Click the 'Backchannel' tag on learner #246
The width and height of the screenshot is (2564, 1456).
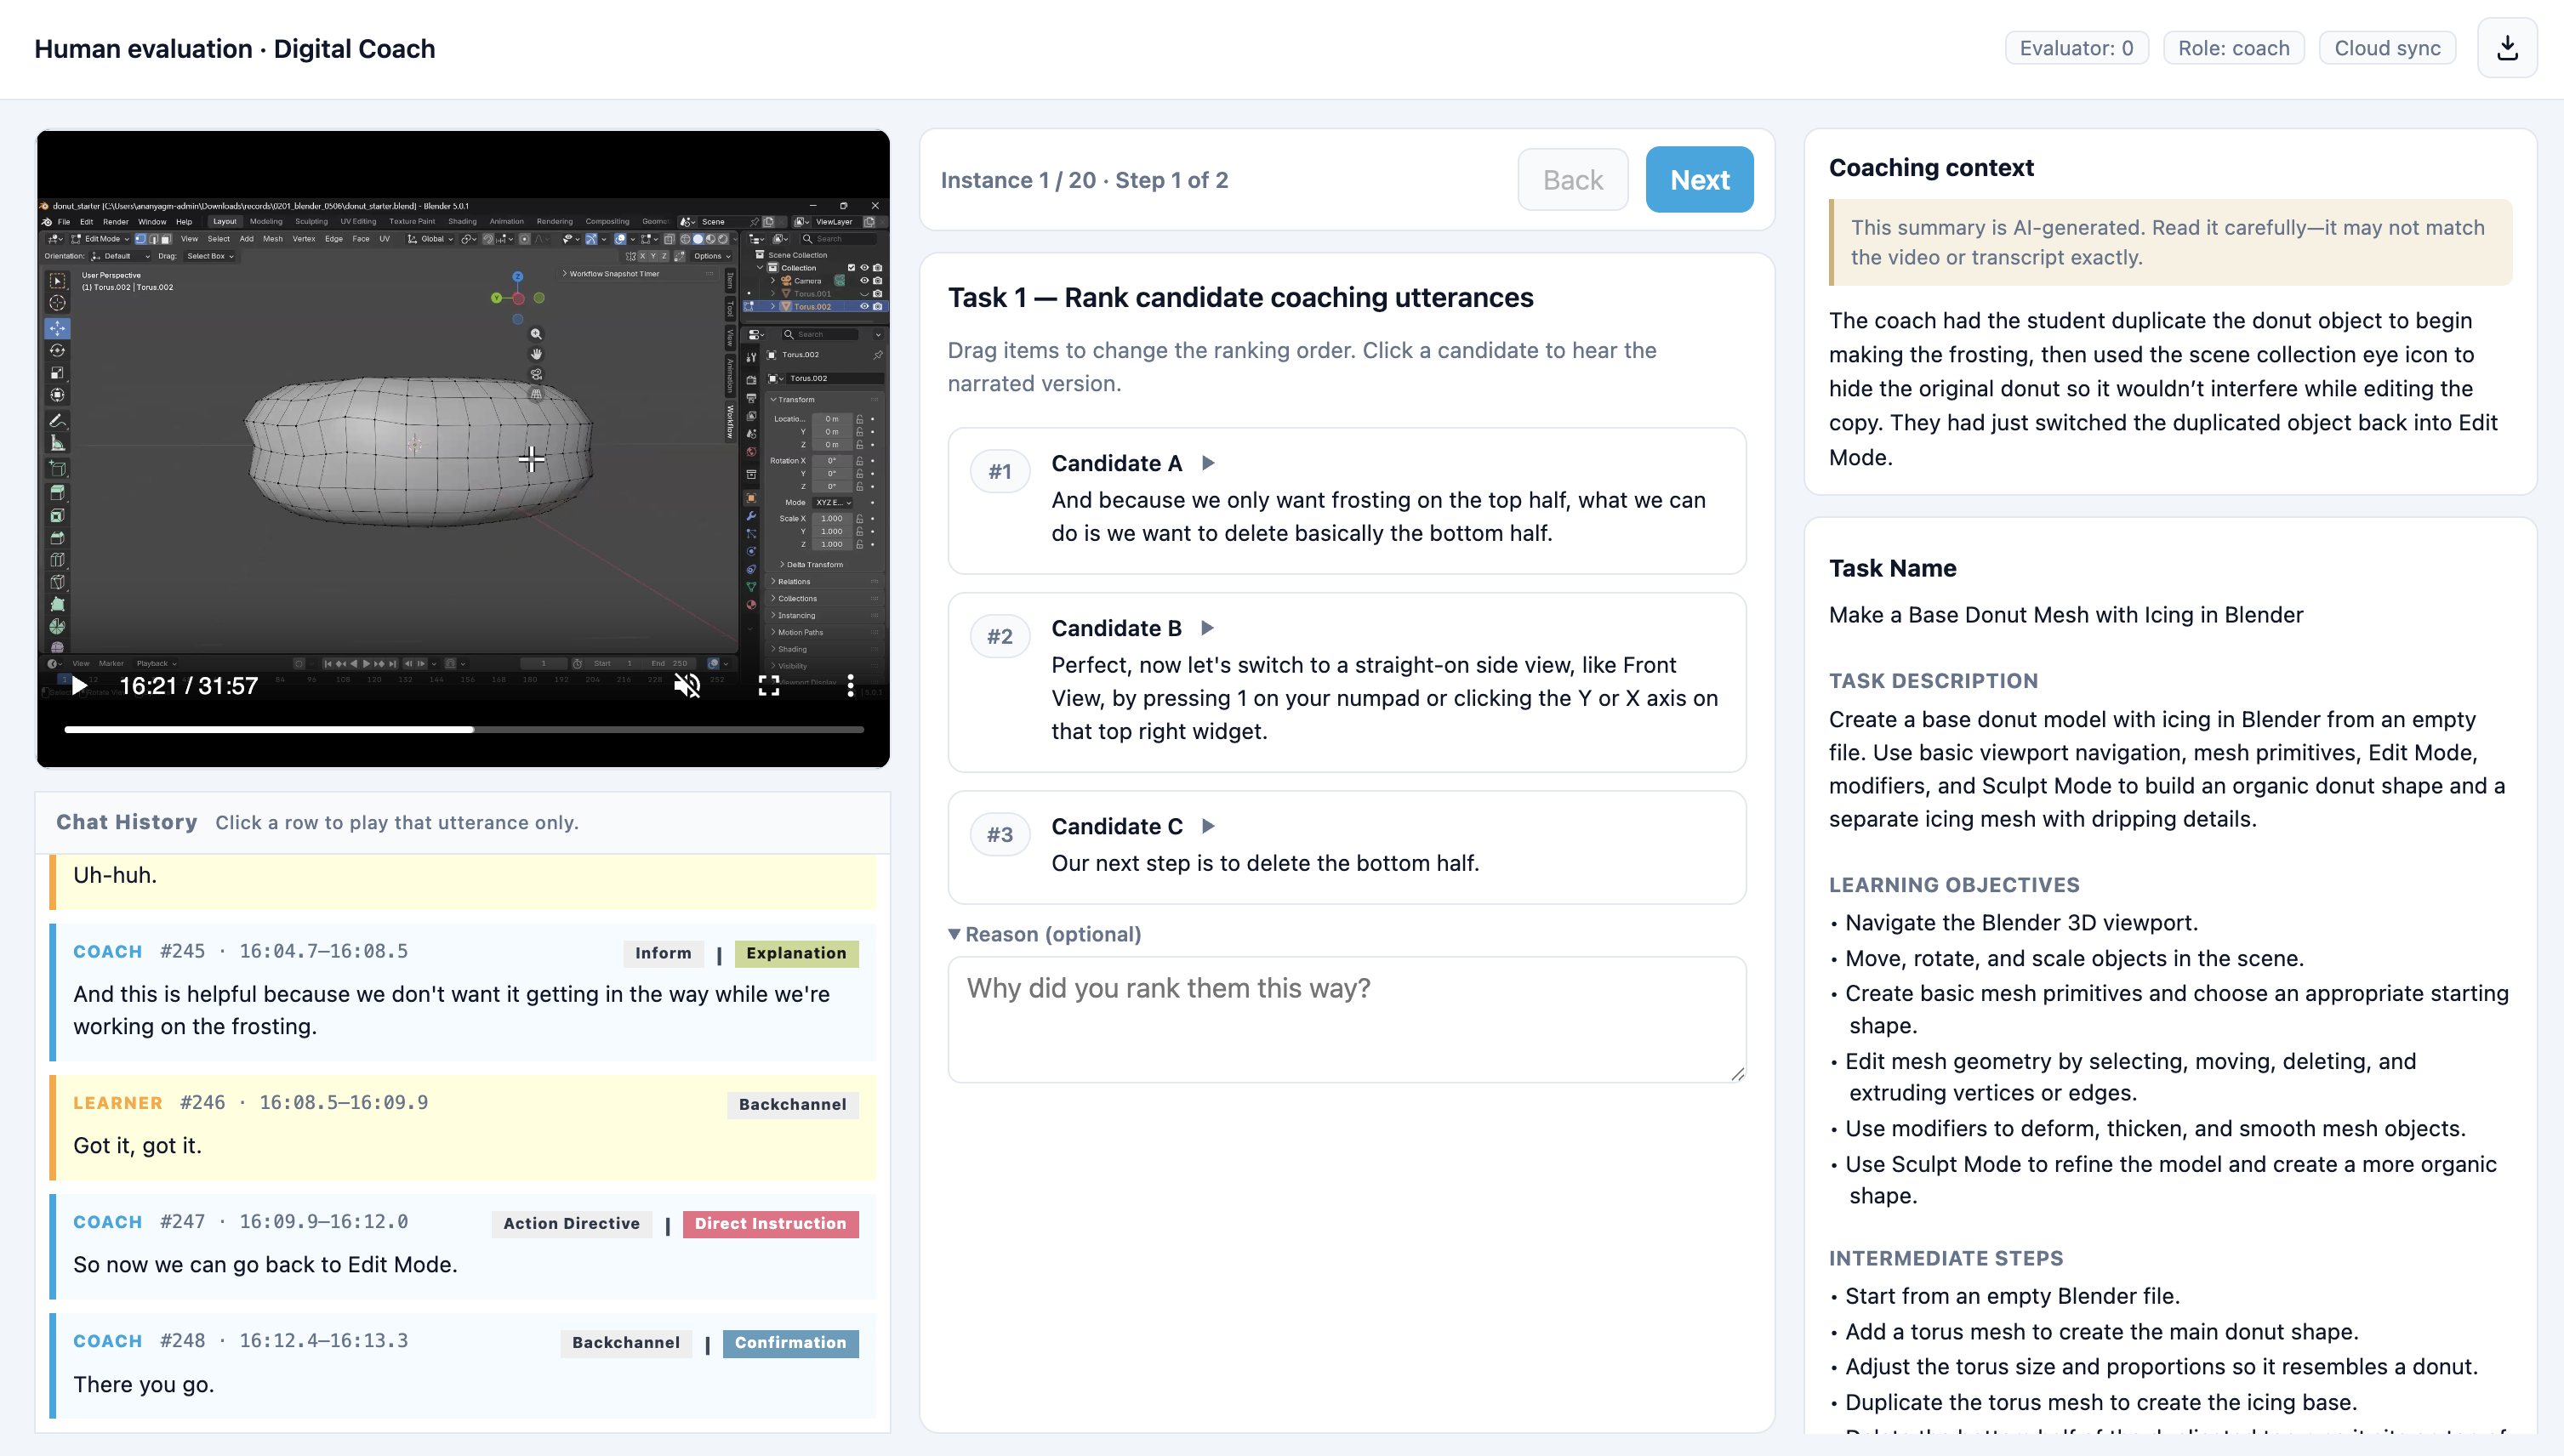(792, 1104)
